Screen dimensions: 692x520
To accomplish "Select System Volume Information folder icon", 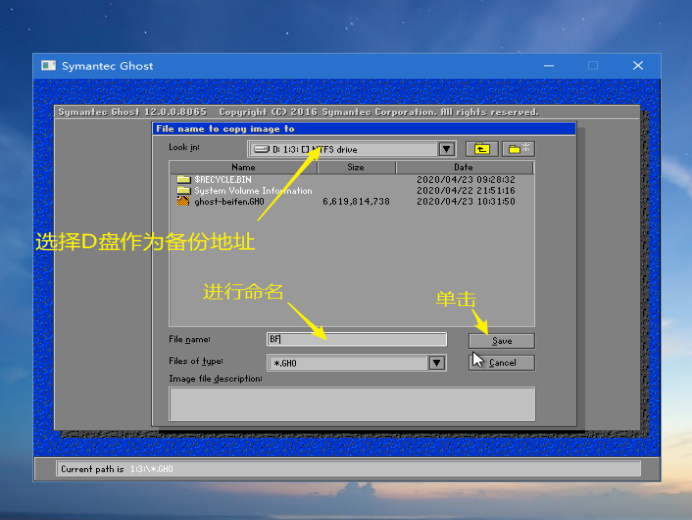I will point(183,190).
